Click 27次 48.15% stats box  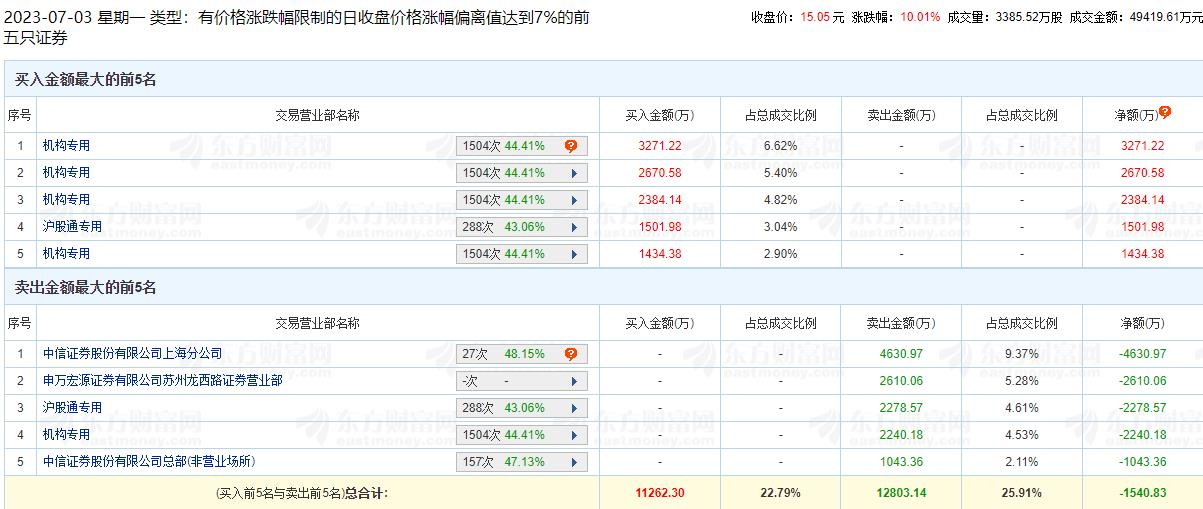[521, 354]
